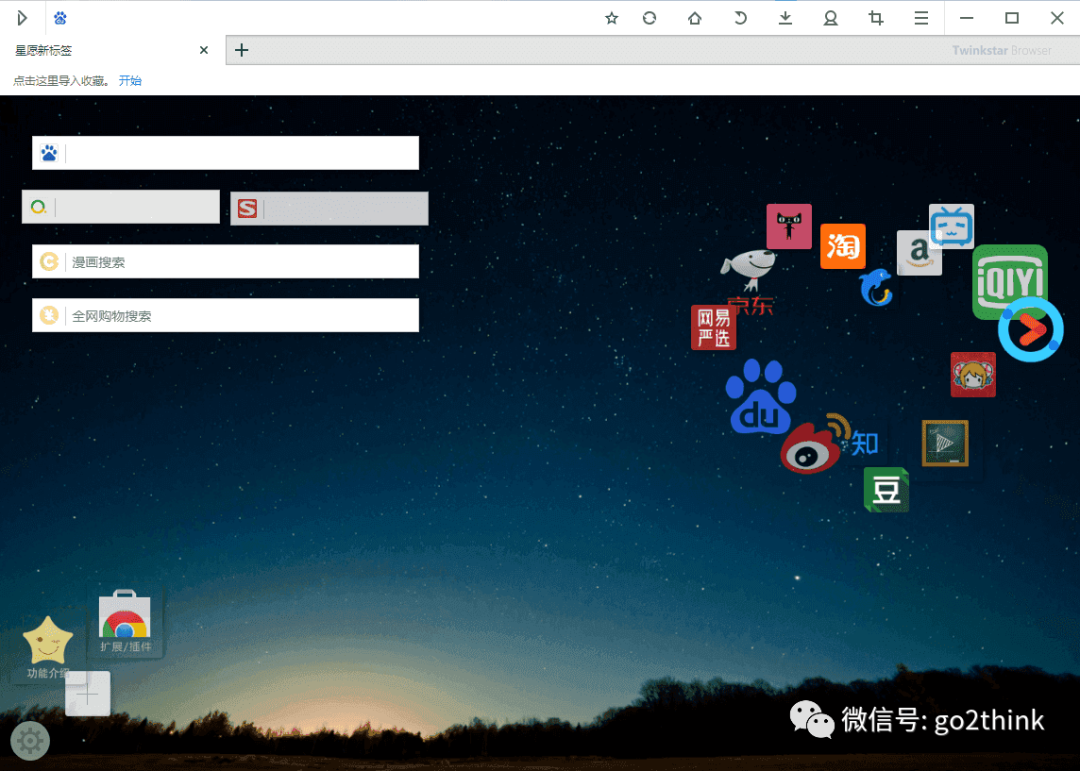Open the large Baidu du shortcut
The height and width of the screenshot is (771, 1080).
point(761,397)
